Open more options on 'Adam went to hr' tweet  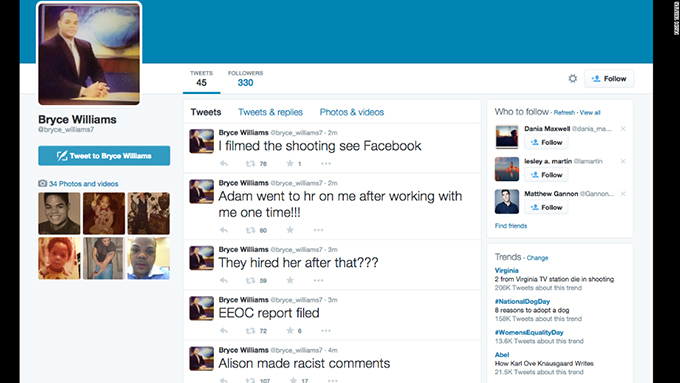[318, 230]
